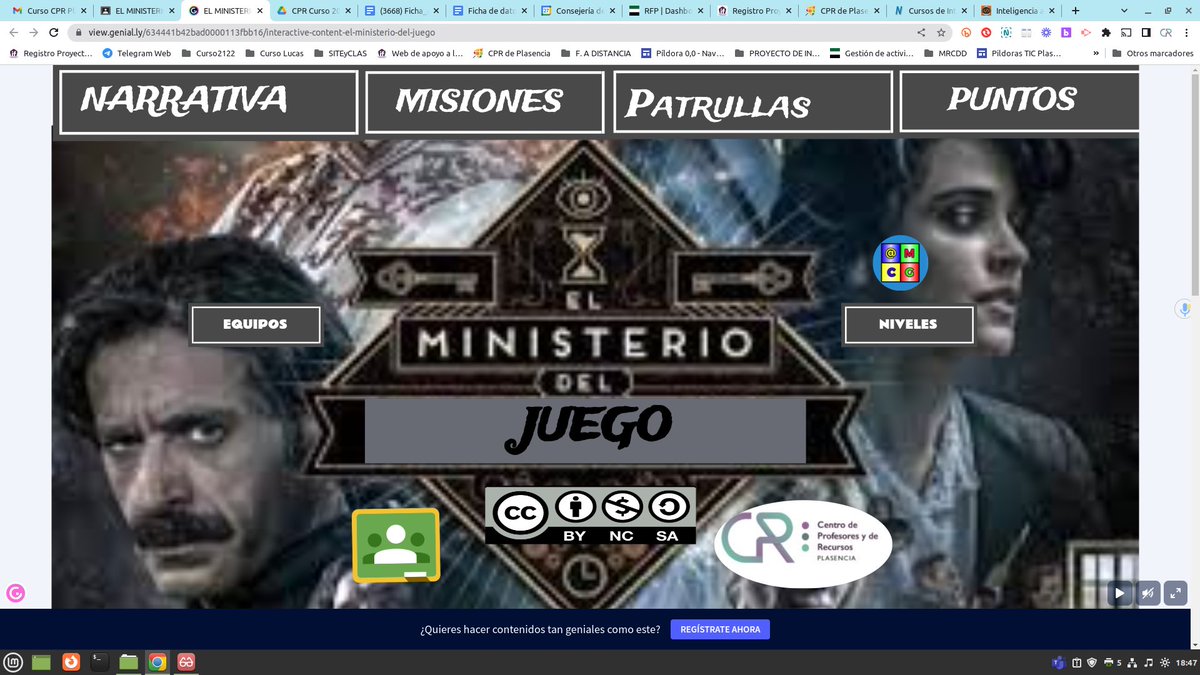Open the Linux Mint start menu
The width and height of the screenshot is (1200, 675).
[x=13, y=661]
